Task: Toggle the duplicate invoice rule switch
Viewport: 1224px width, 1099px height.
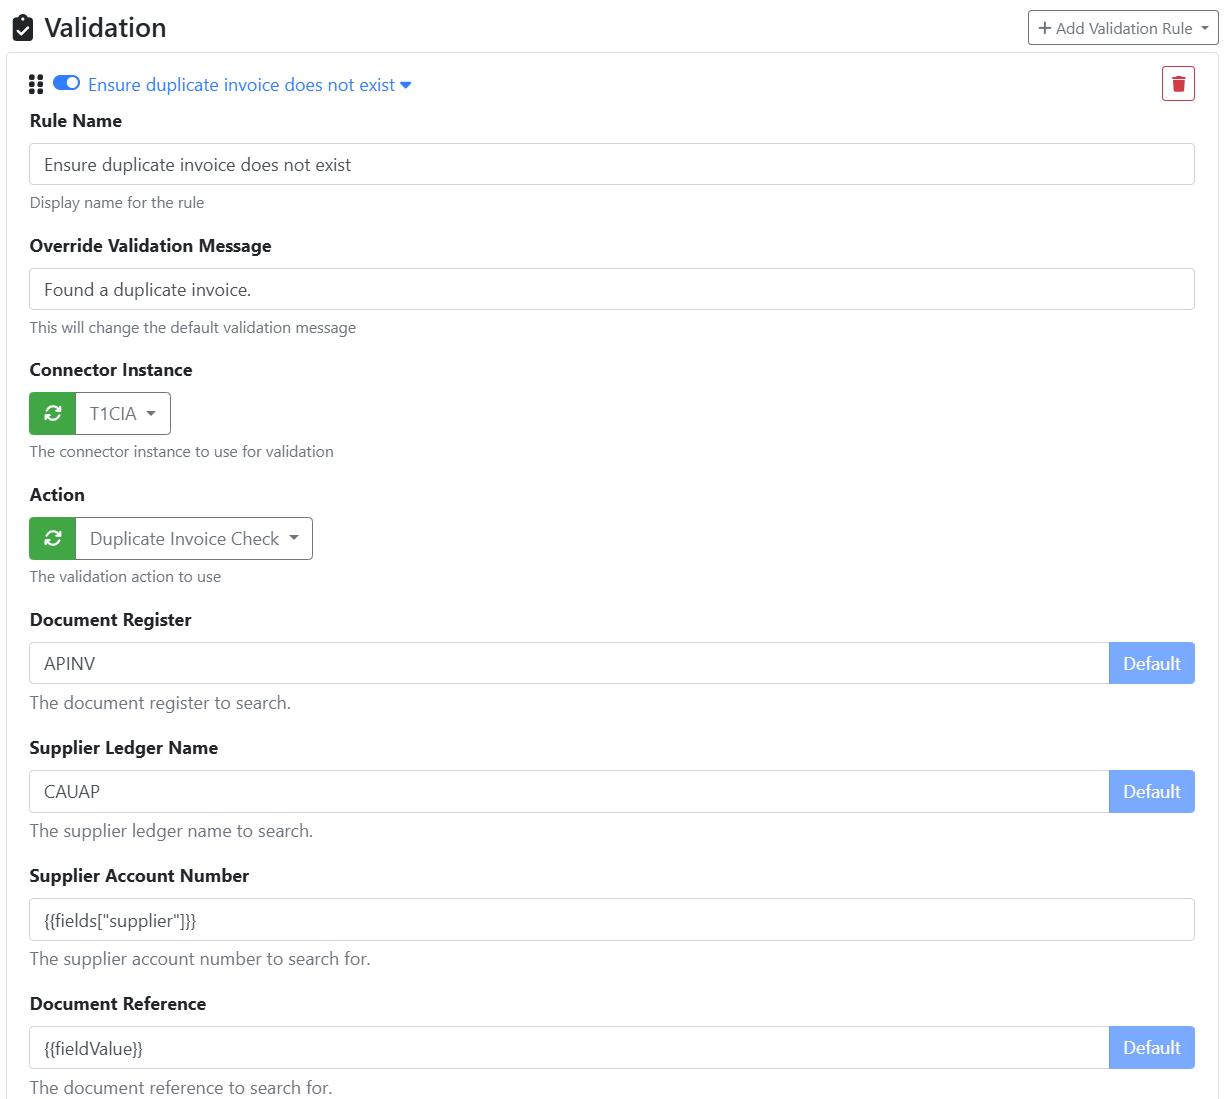Action: point(67,83)
